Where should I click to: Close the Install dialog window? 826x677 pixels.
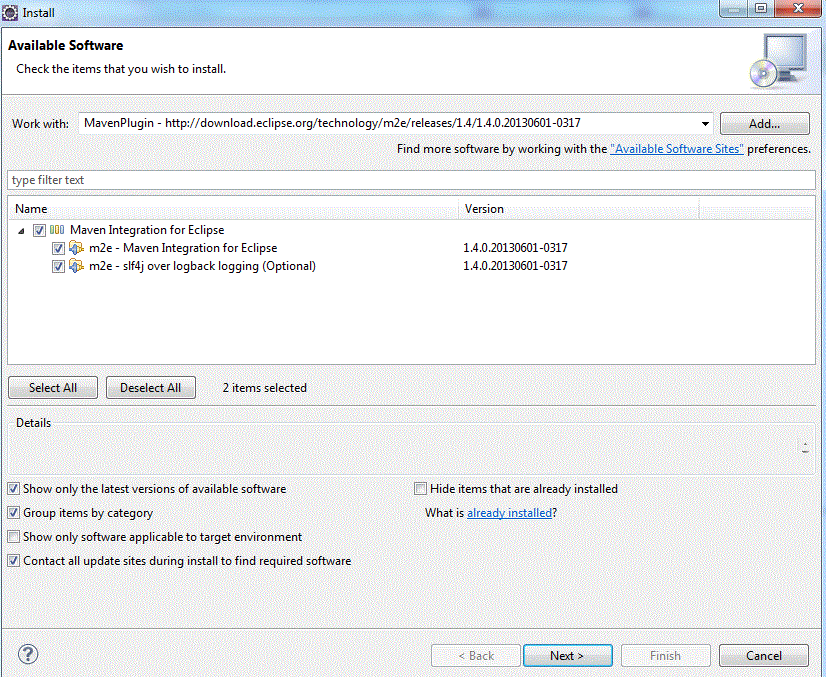point(799,8)
